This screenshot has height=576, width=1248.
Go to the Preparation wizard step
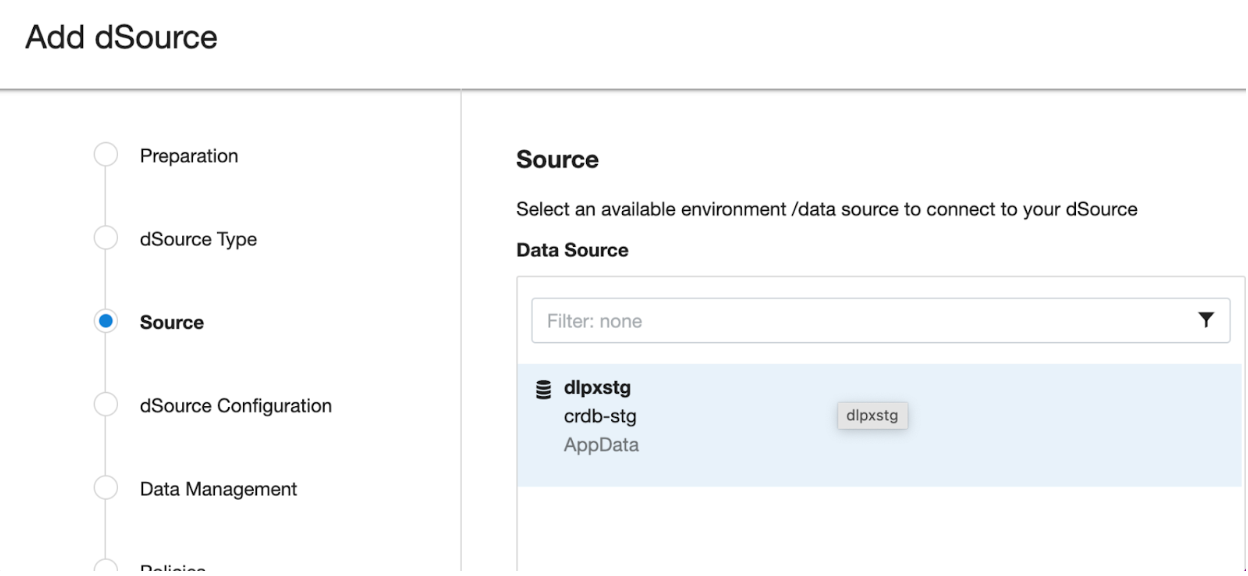point(189,156)
